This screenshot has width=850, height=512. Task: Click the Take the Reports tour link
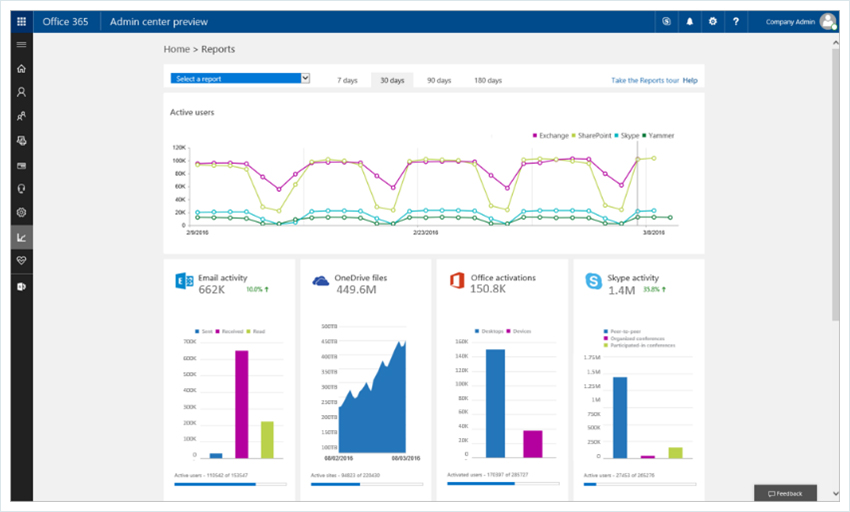coord(645,80)
